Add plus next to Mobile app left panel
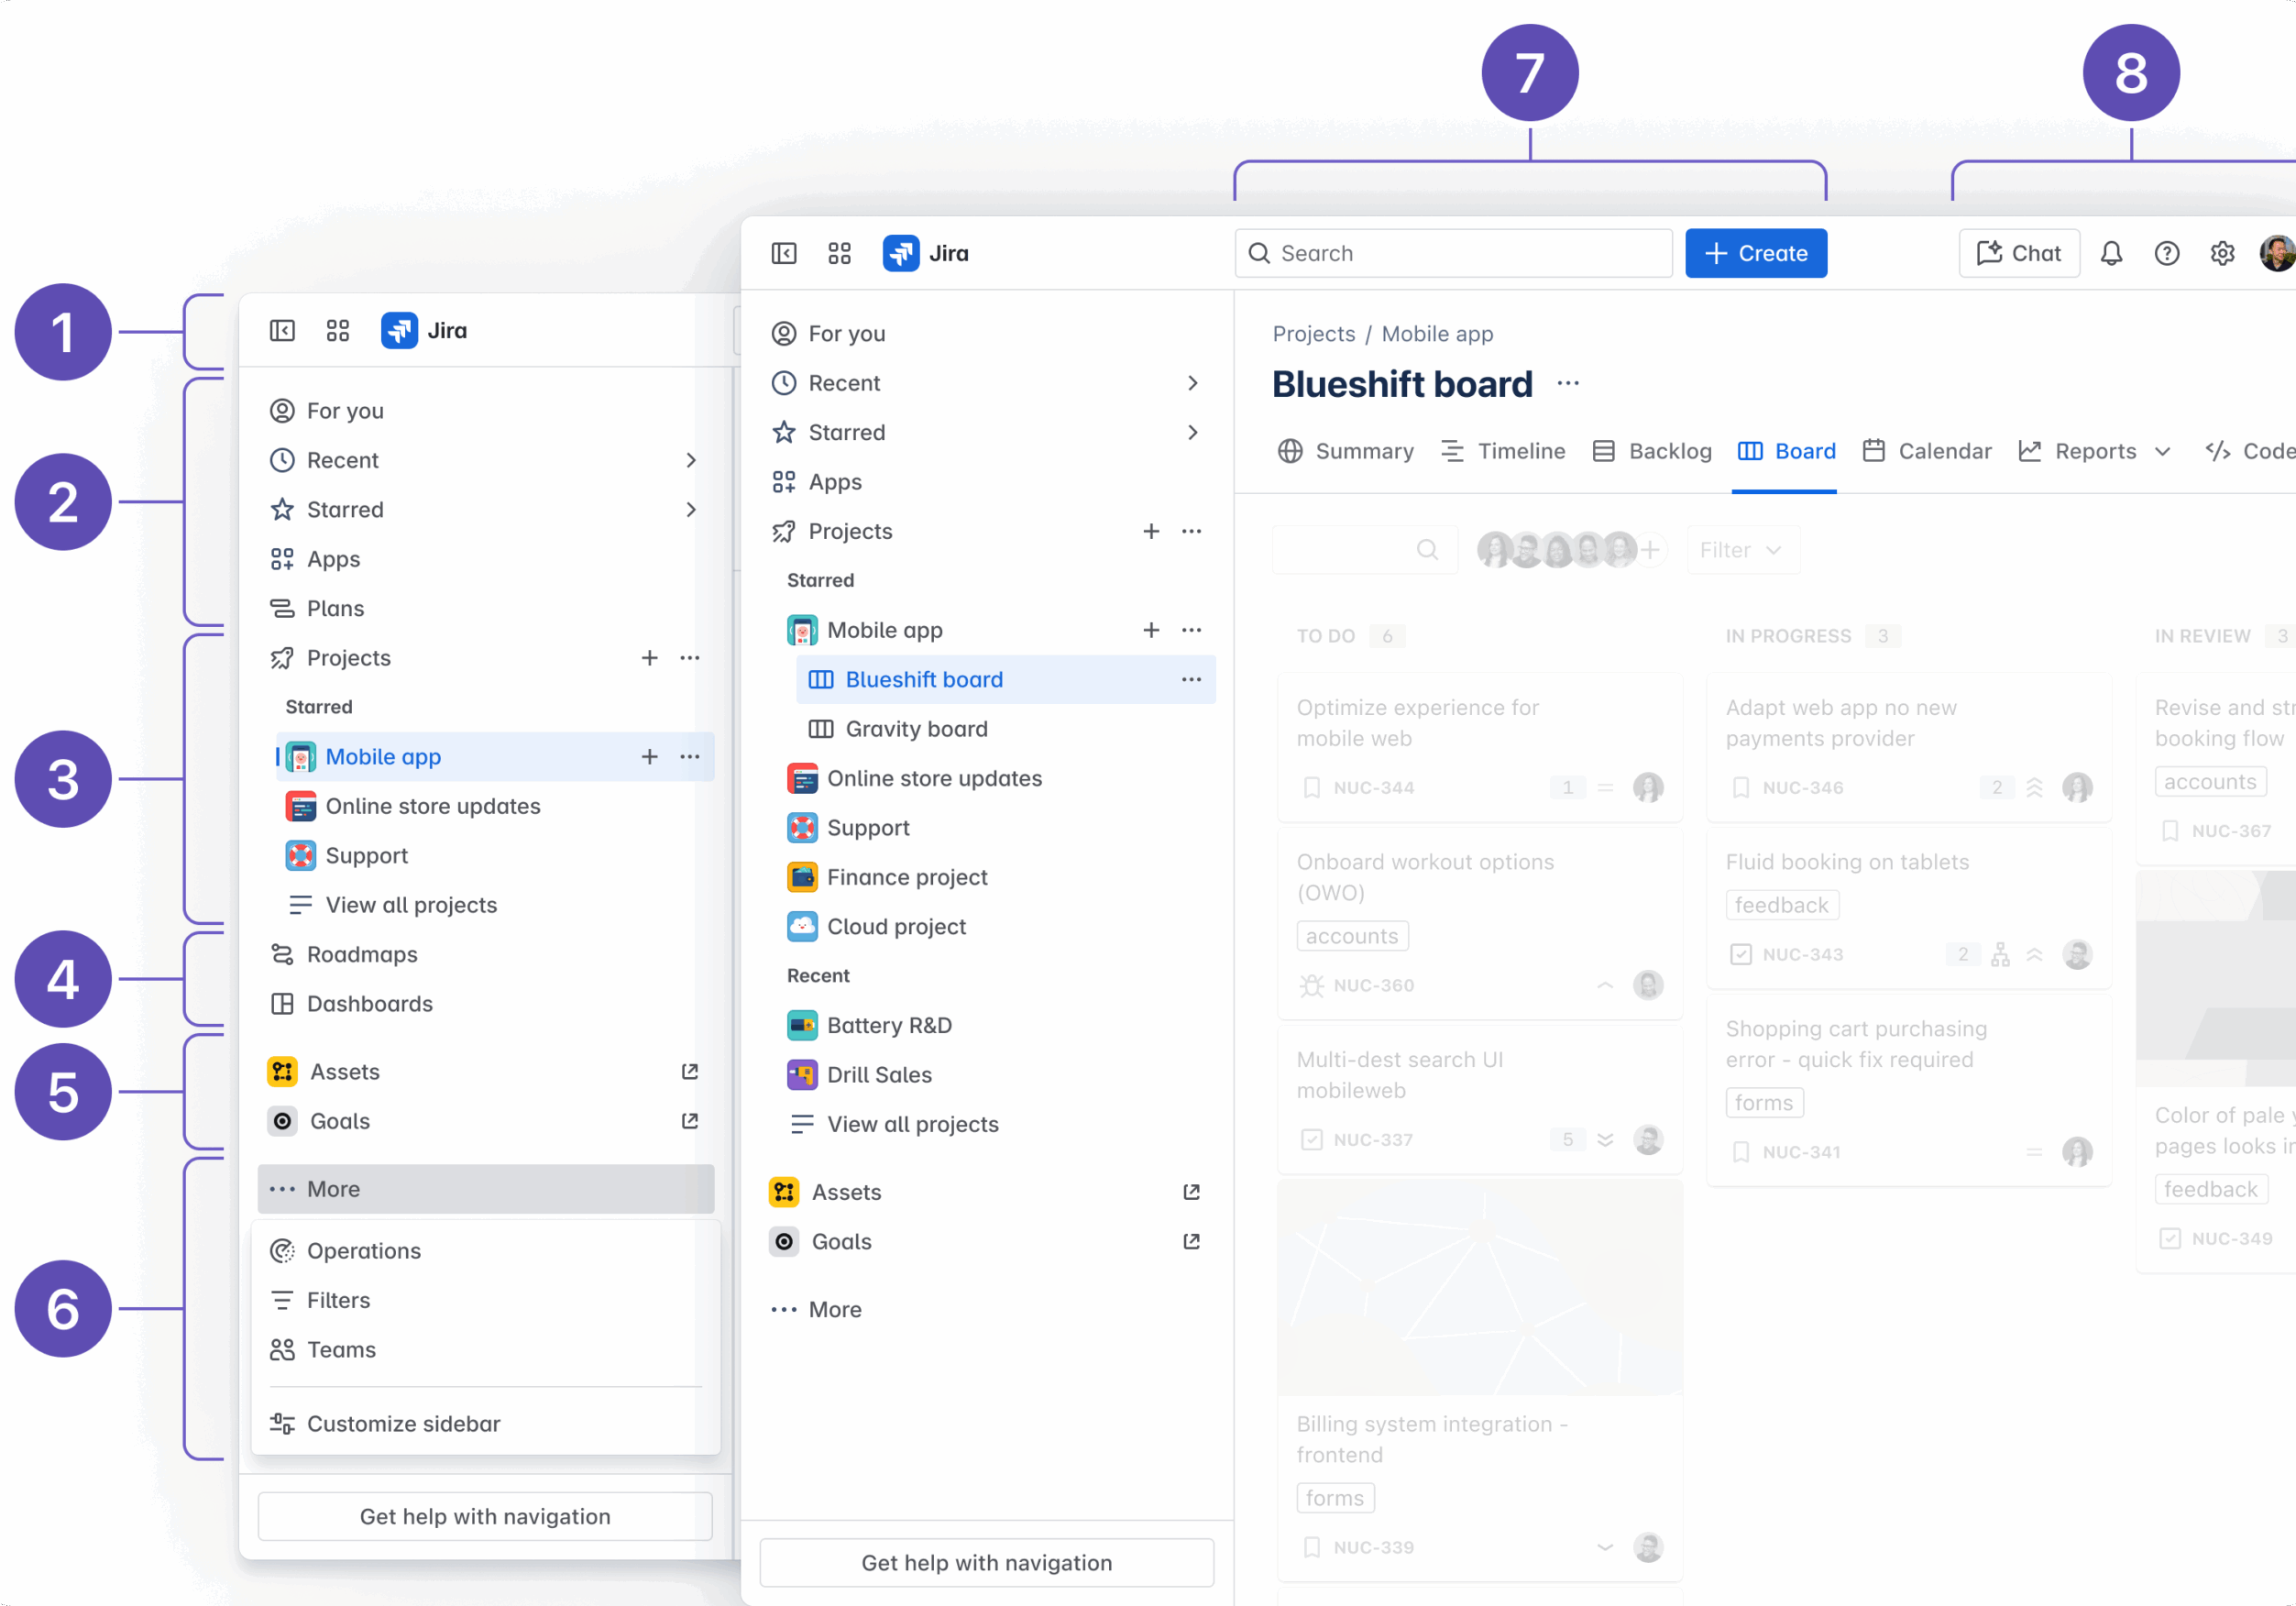This screenshot has height=1606, width=2296. 649,757
